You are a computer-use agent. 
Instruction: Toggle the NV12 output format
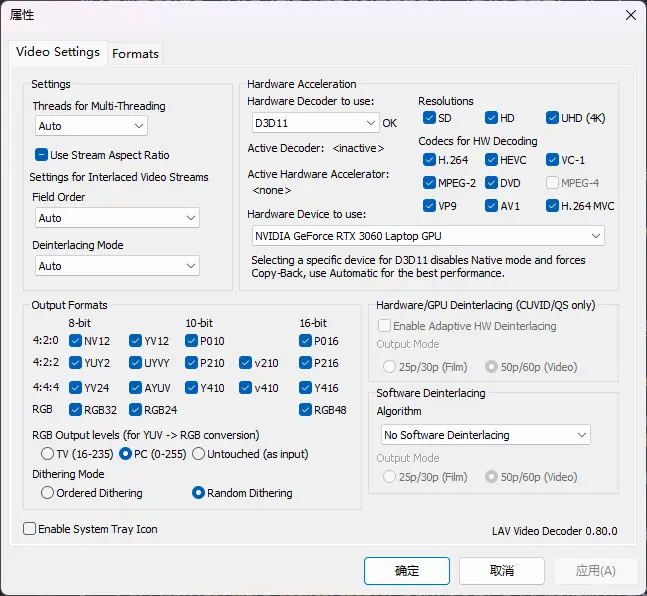point(76,341)
